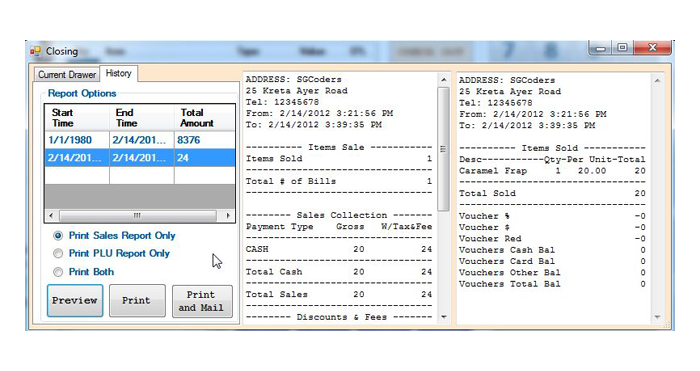Viewport: 700px width, 371px height.
Task: Click the Closing window app icon
Action: (x=35, y=51)
